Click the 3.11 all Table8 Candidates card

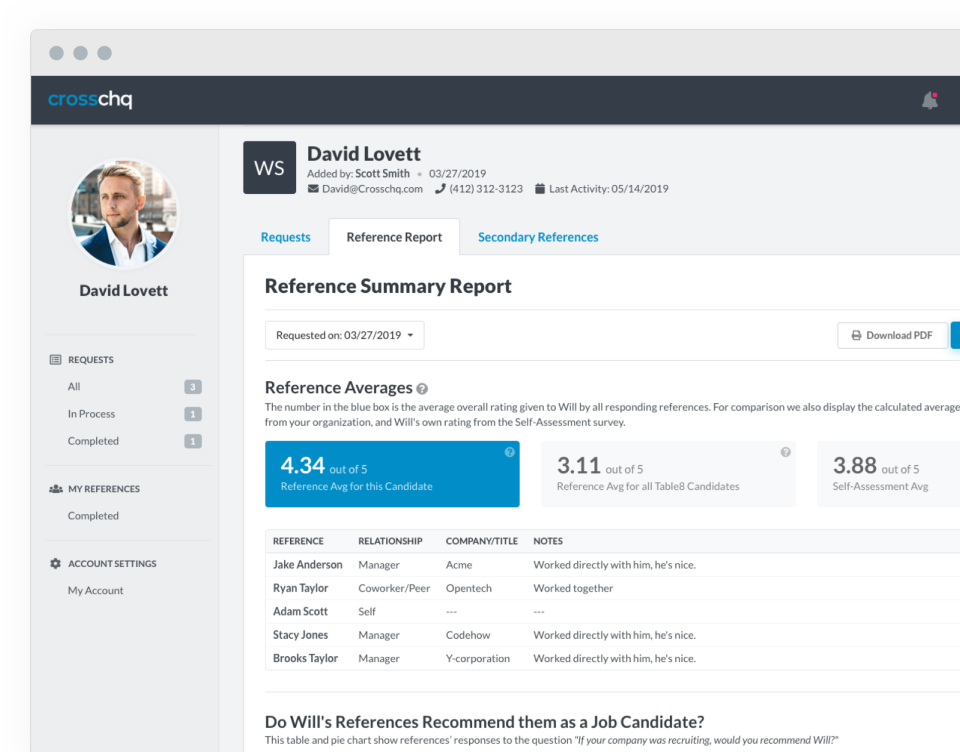669,474
